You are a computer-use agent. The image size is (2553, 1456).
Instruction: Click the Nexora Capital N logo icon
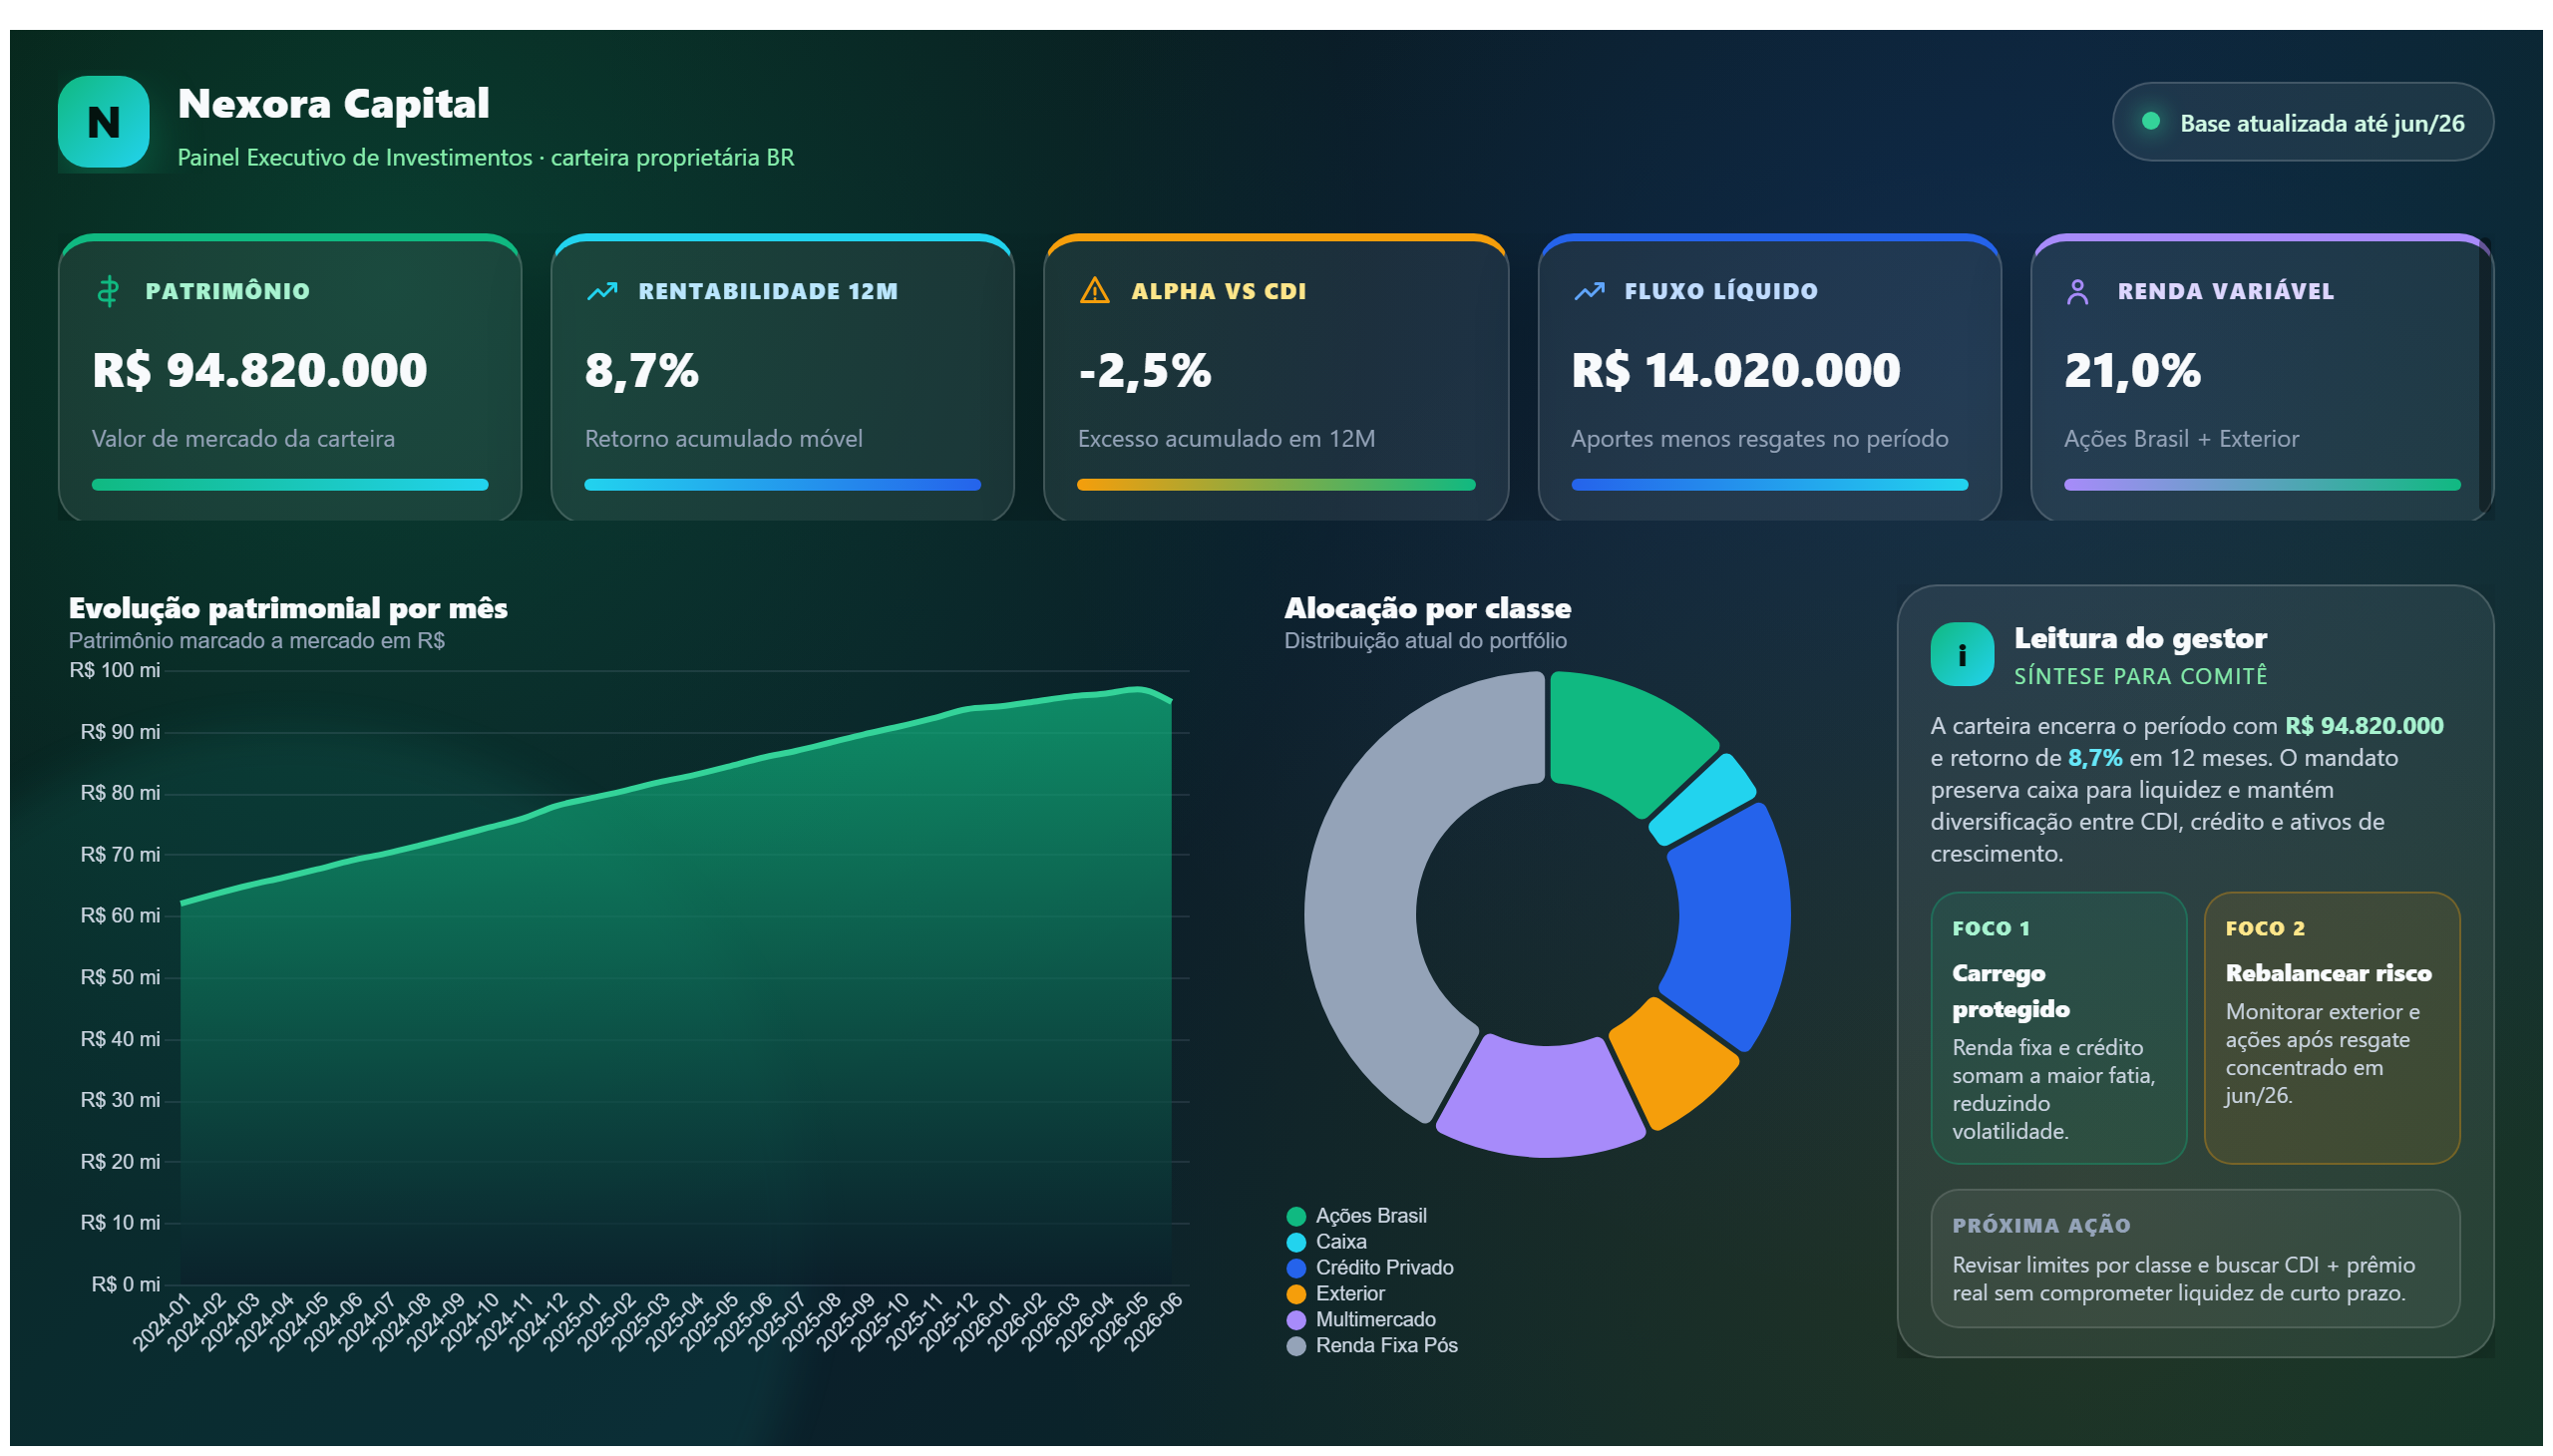pos(104,122)
